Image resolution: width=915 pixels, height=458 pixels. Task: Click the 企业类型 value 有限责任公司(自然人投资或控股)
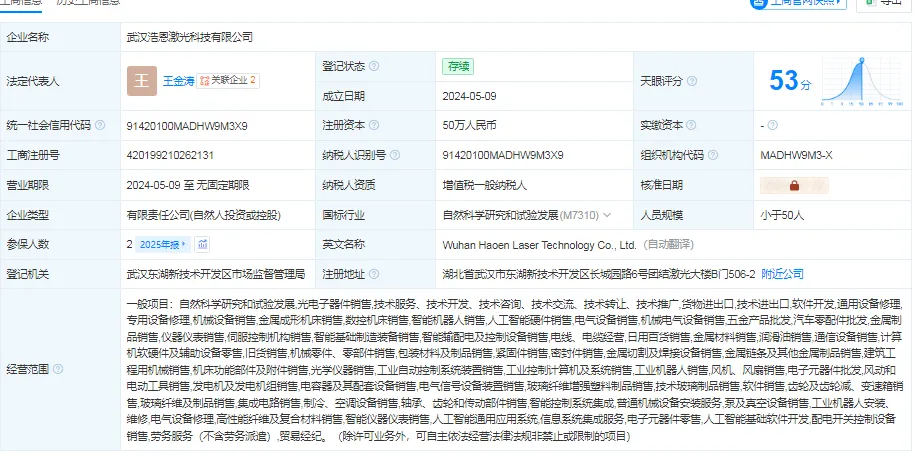tap(204, 215)
